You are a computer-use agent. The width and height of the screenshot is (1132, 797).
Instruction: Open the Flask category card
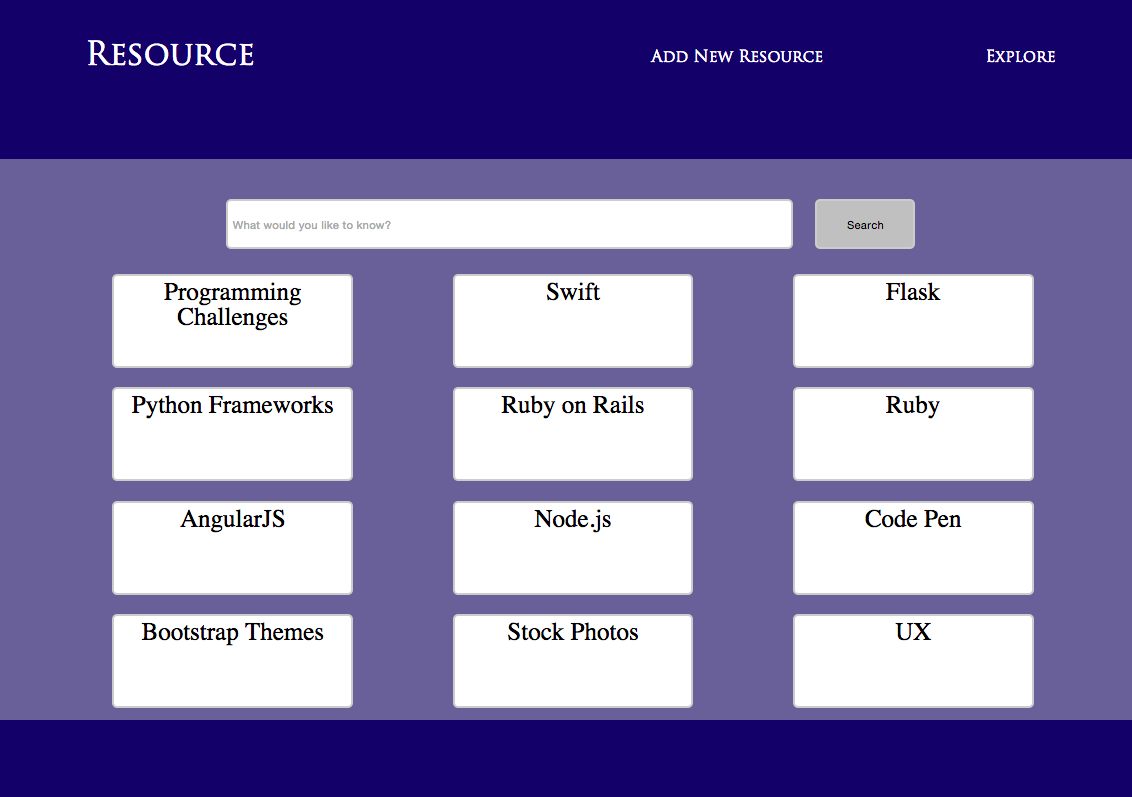[913, 321]
